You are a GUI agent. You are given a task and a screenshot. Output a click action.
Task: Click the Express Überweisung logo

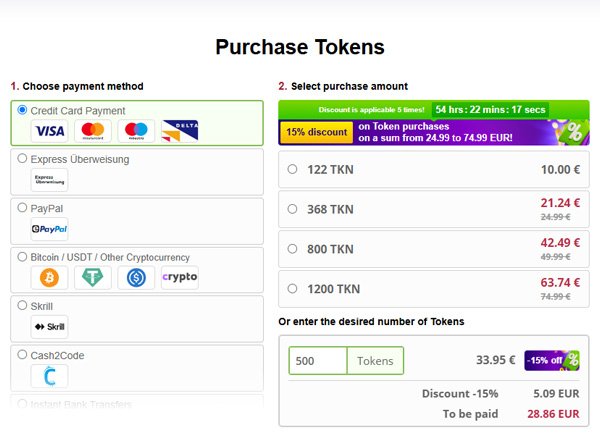[49, 180]
